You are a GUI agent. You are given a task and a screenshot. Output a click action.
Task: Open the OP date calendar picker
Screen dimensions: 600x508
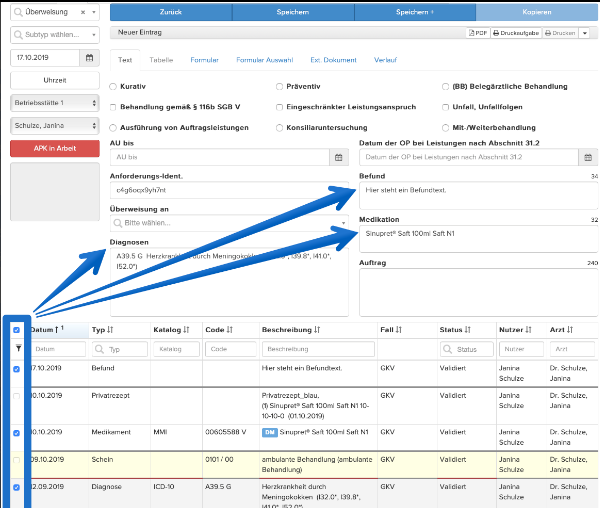click(588, 157)
